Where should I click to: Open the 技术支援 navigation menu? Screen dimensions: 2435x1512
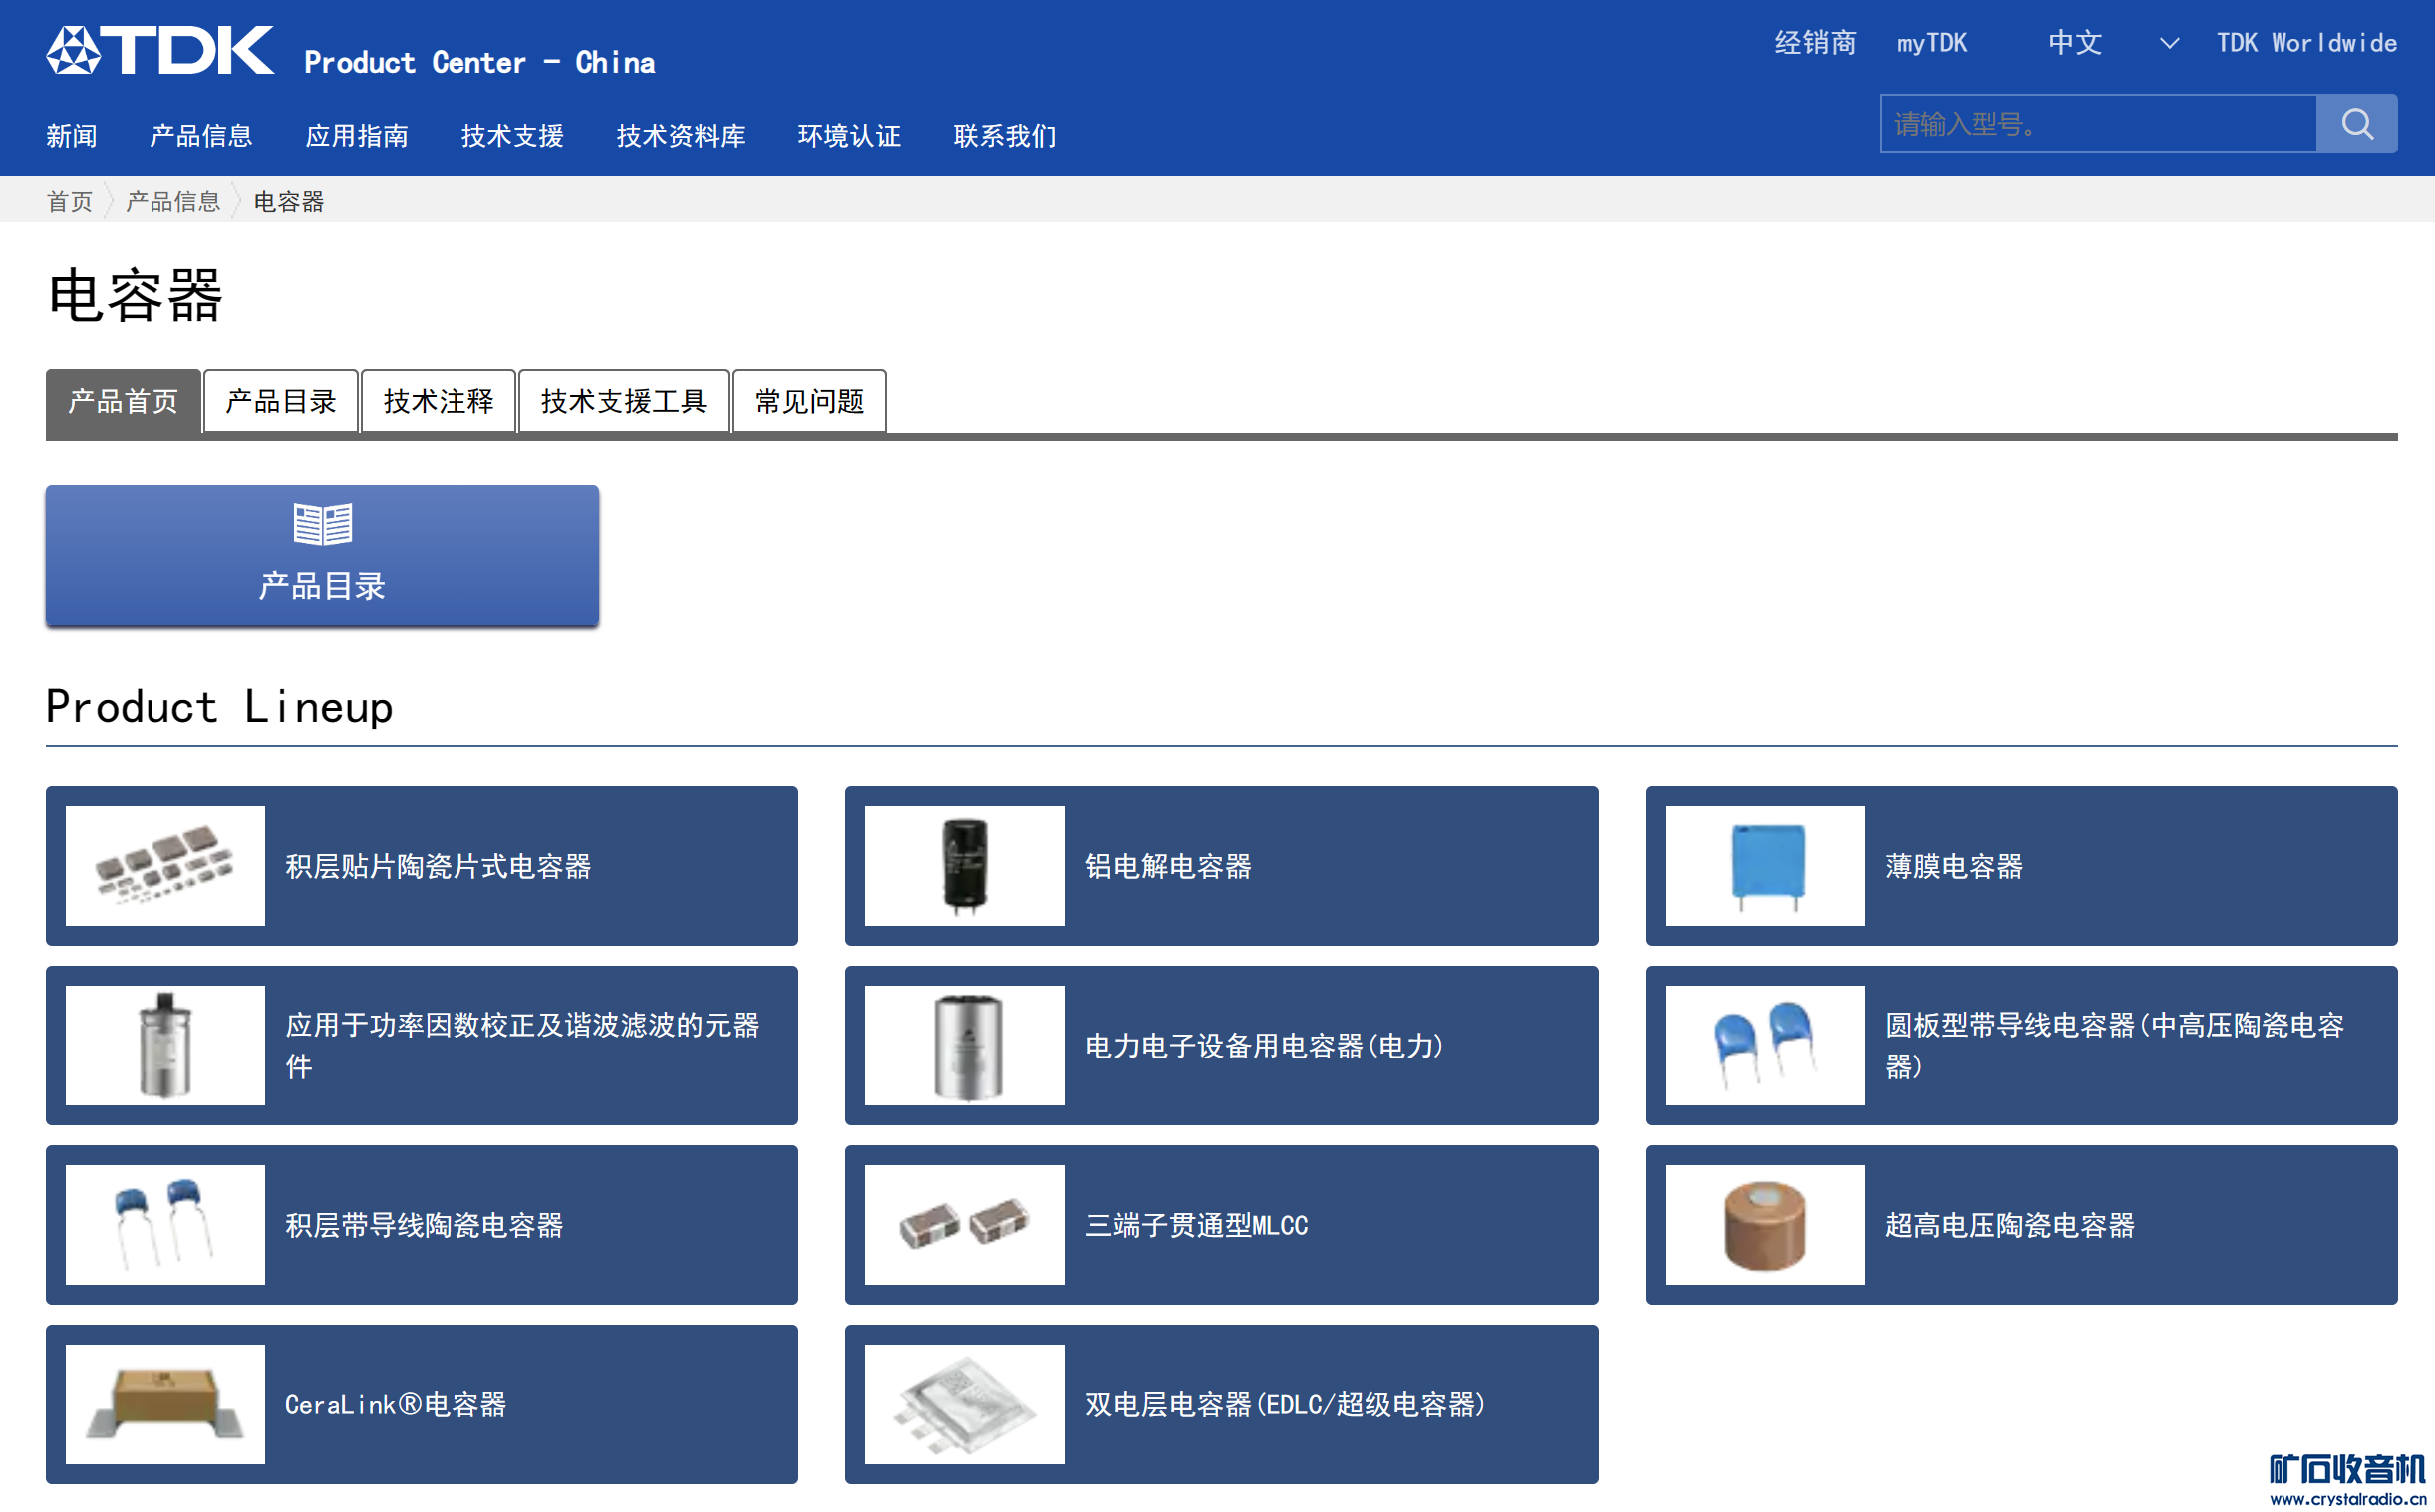(x=512, y=135)
